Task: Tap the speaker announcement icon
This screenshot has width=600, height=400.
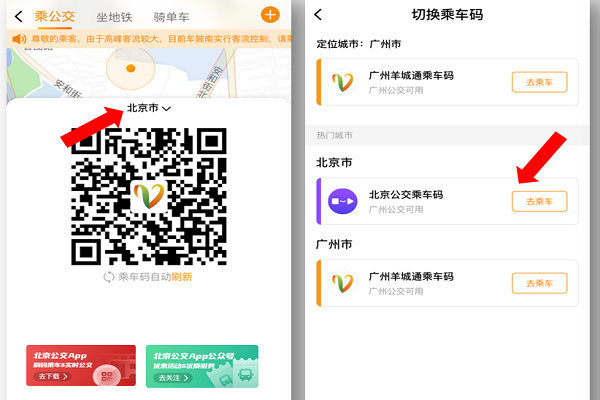Action: tap(19, 39)
